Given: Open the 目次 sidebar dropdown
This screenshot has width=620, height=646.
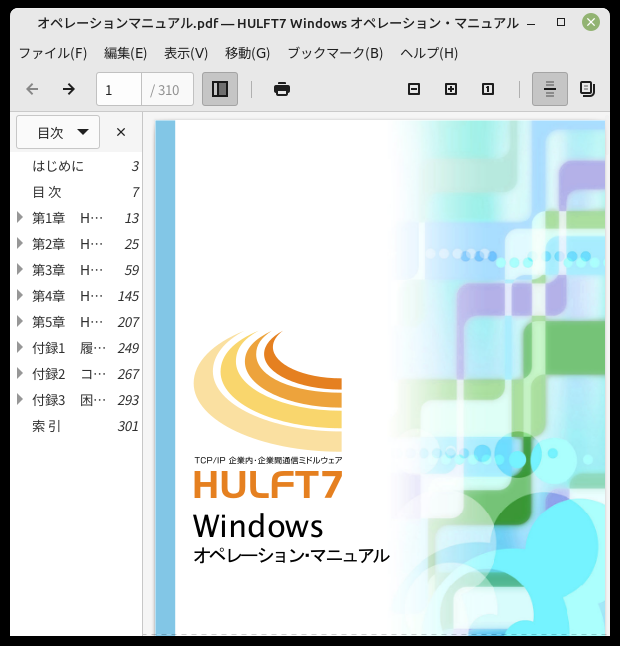Looking at the screenshot, I should click(58, 132).
